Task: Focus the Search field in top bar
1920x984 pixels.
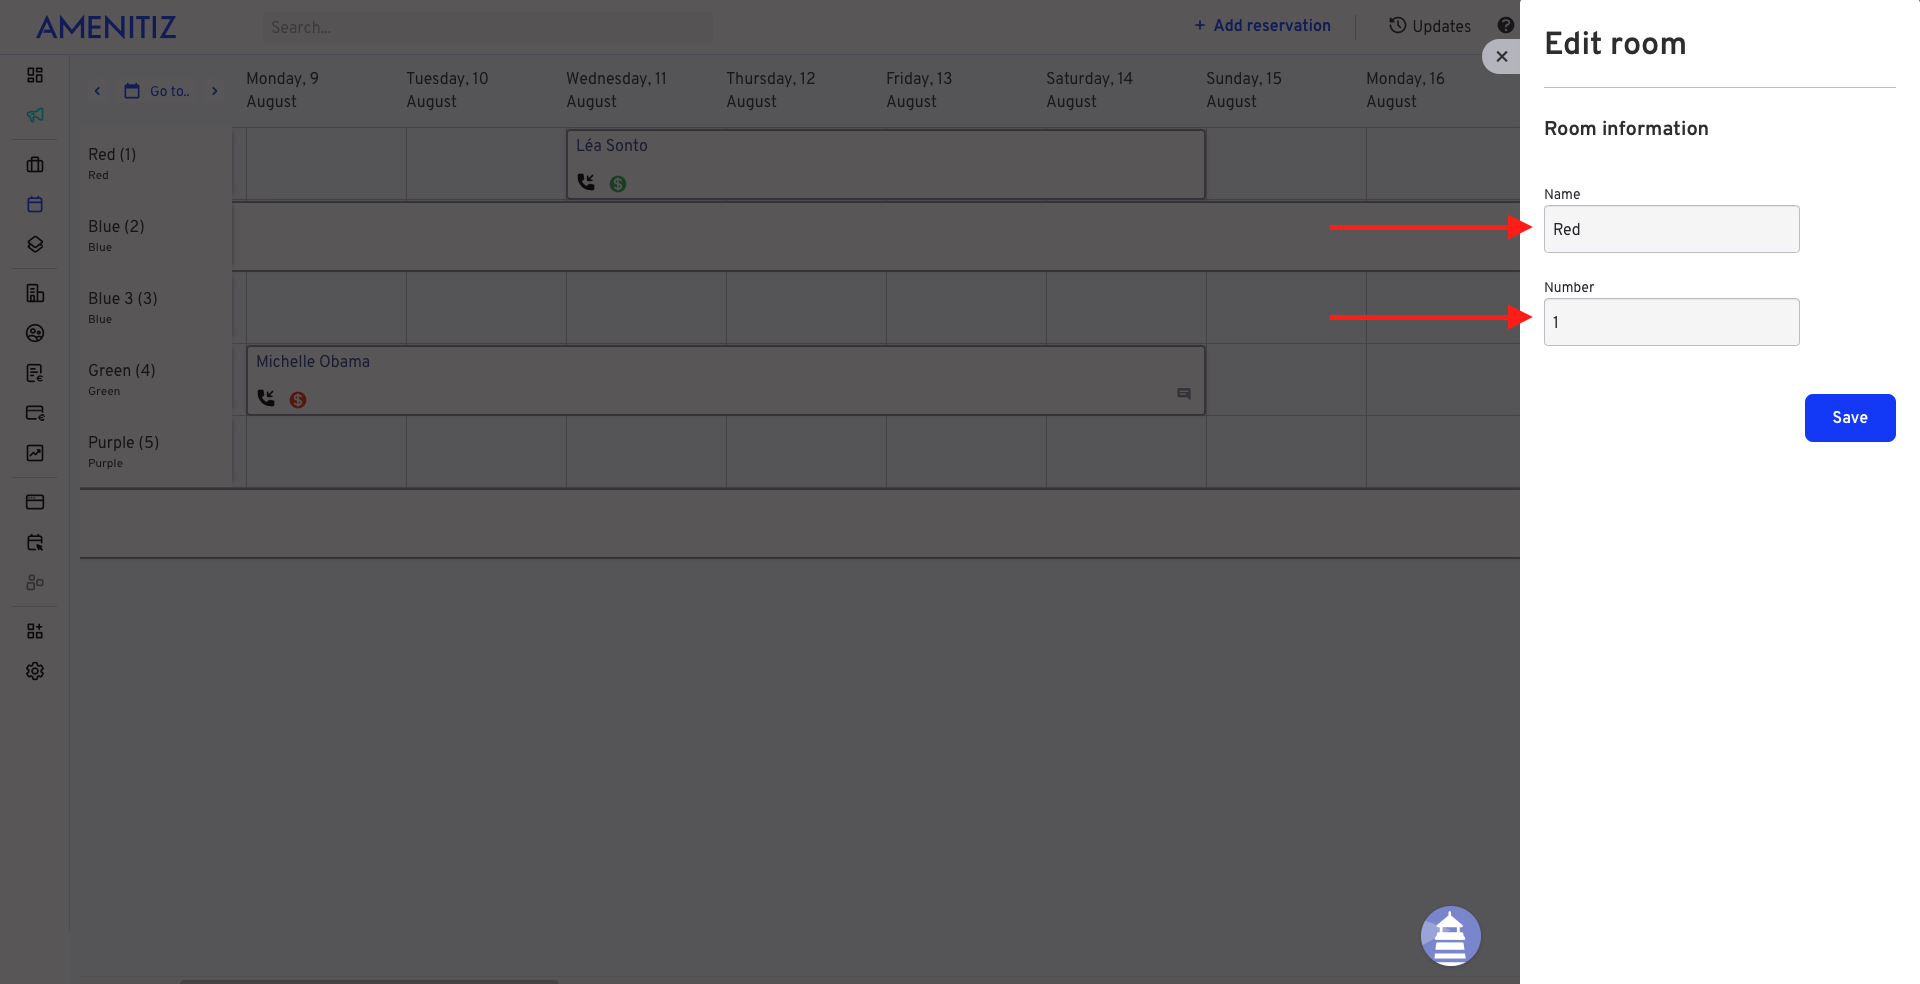Action: 488,27
